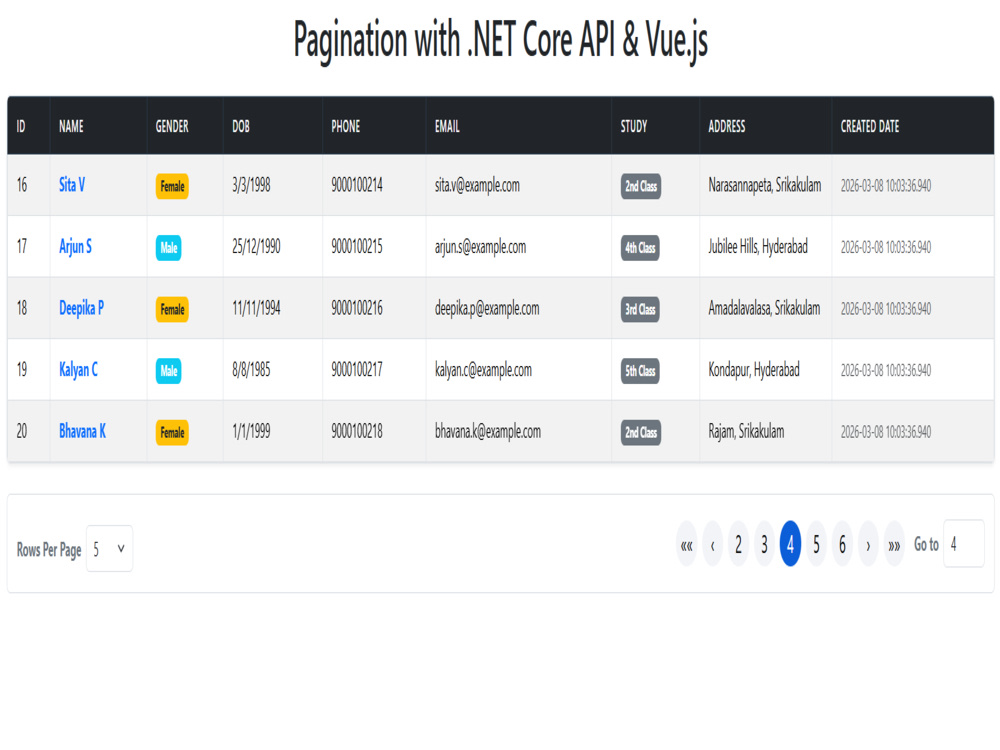This screenshot has width=1000, height=750.
Task: Click the Female badge in Deepika P row
Action: [172, 309]
